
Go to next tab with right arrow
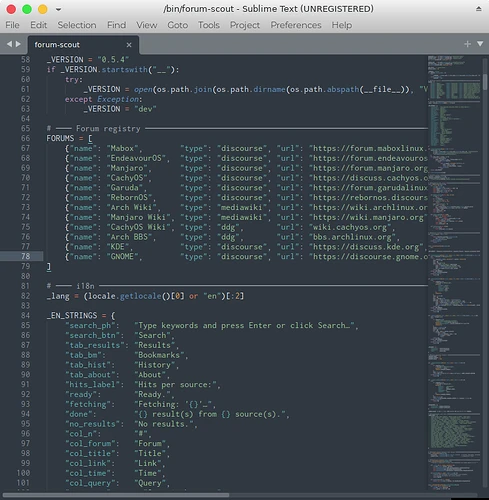(18, 44)
